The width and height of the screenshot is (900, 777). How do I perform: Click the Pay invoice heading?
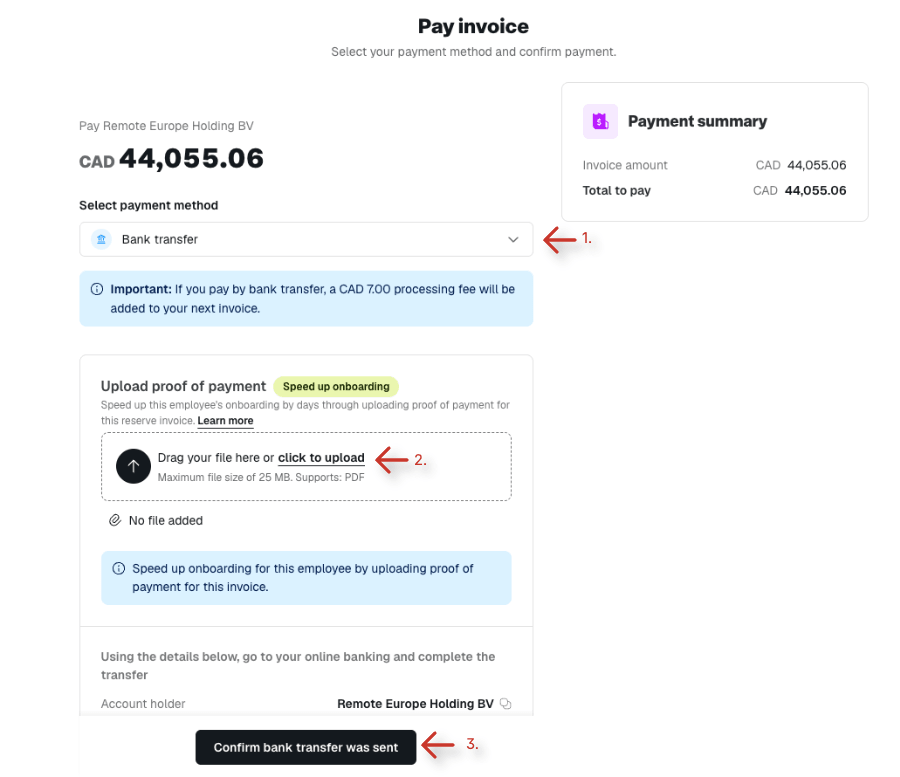(x=473, y=26)
